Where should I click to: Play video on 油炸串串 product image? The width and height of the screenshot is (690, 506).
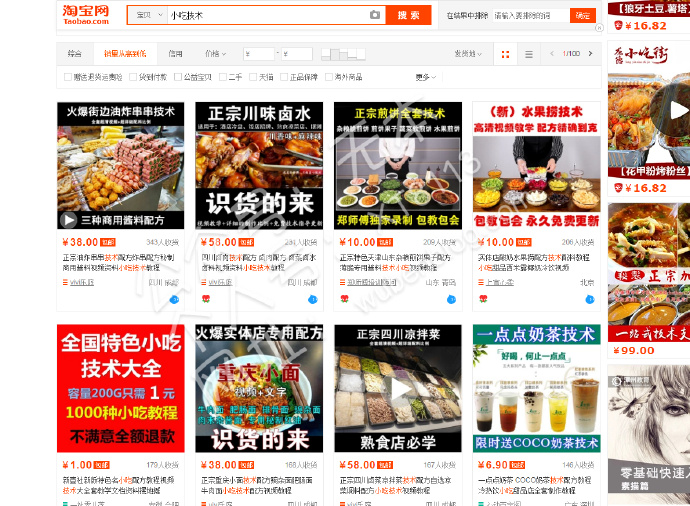coord(69,220)
